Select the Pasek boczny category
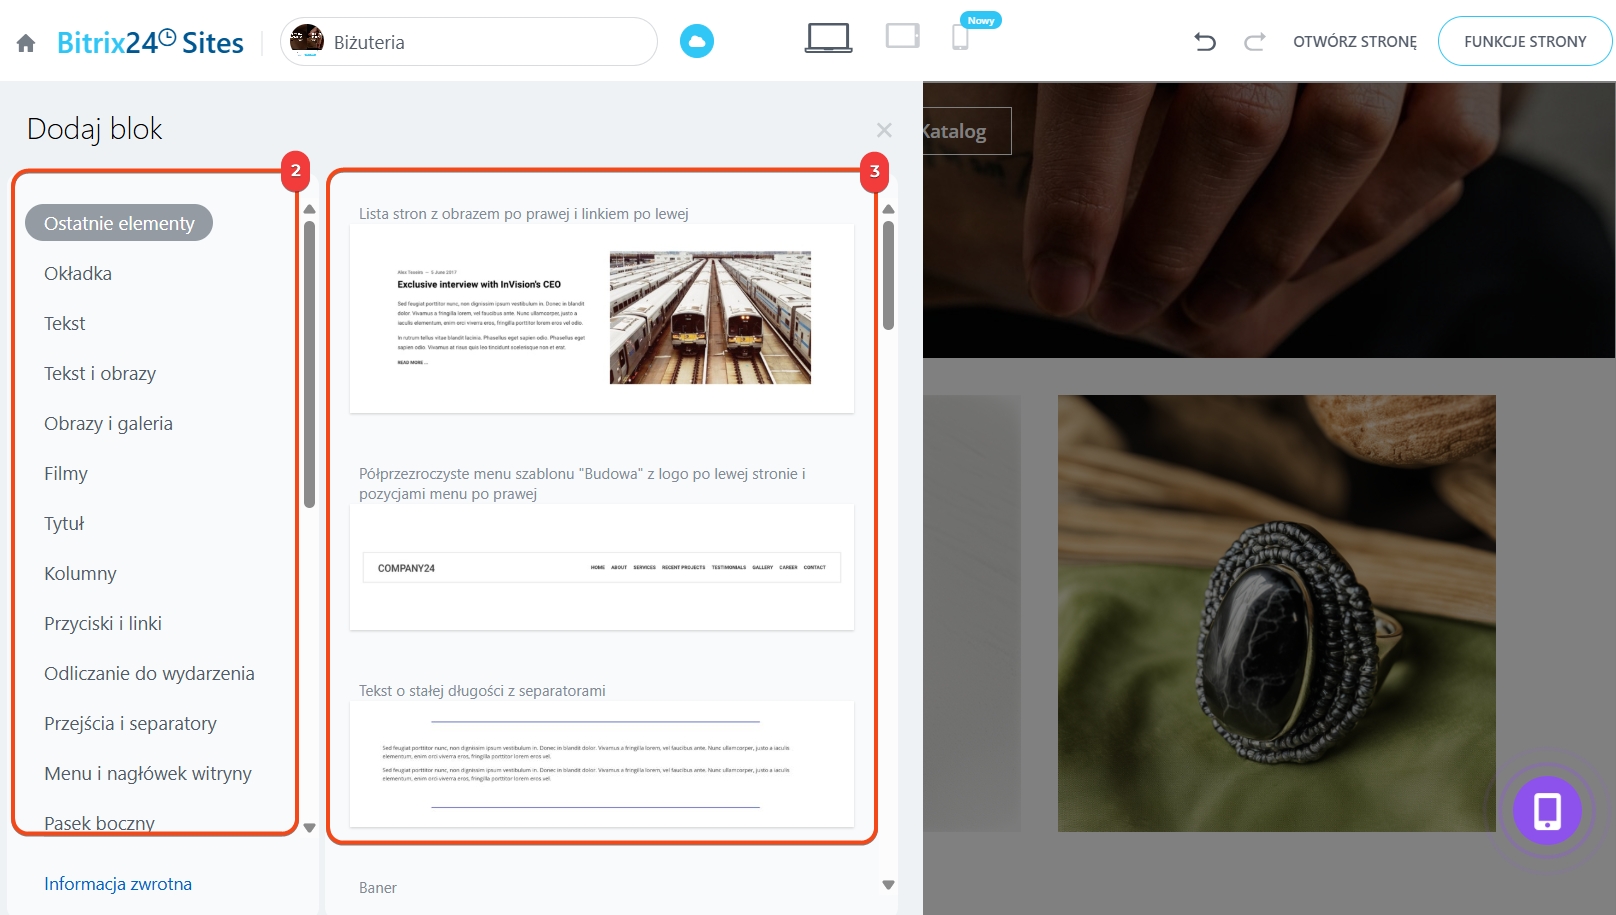The width and height of the screenshot is (1616, 915). click(x=99, y=822)
